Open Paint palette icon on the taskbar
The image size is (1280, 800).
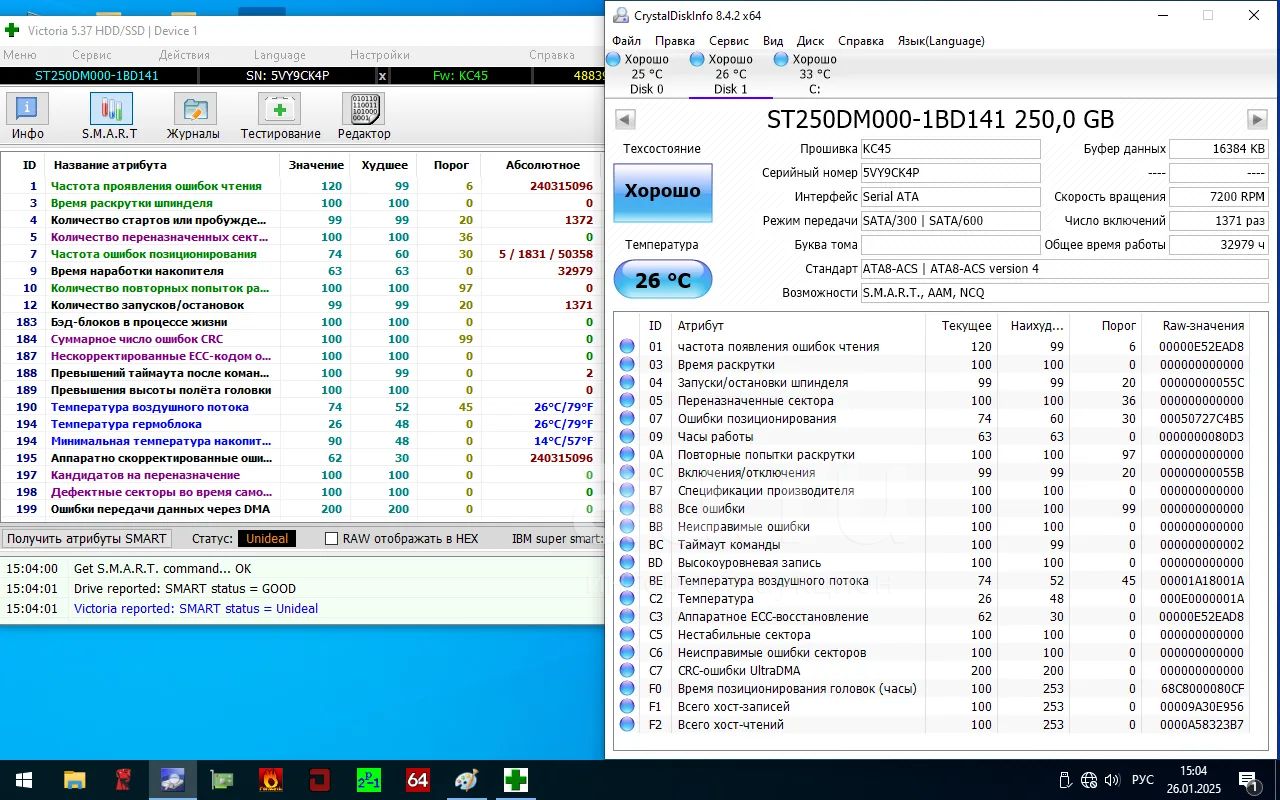tap(466, 780)
